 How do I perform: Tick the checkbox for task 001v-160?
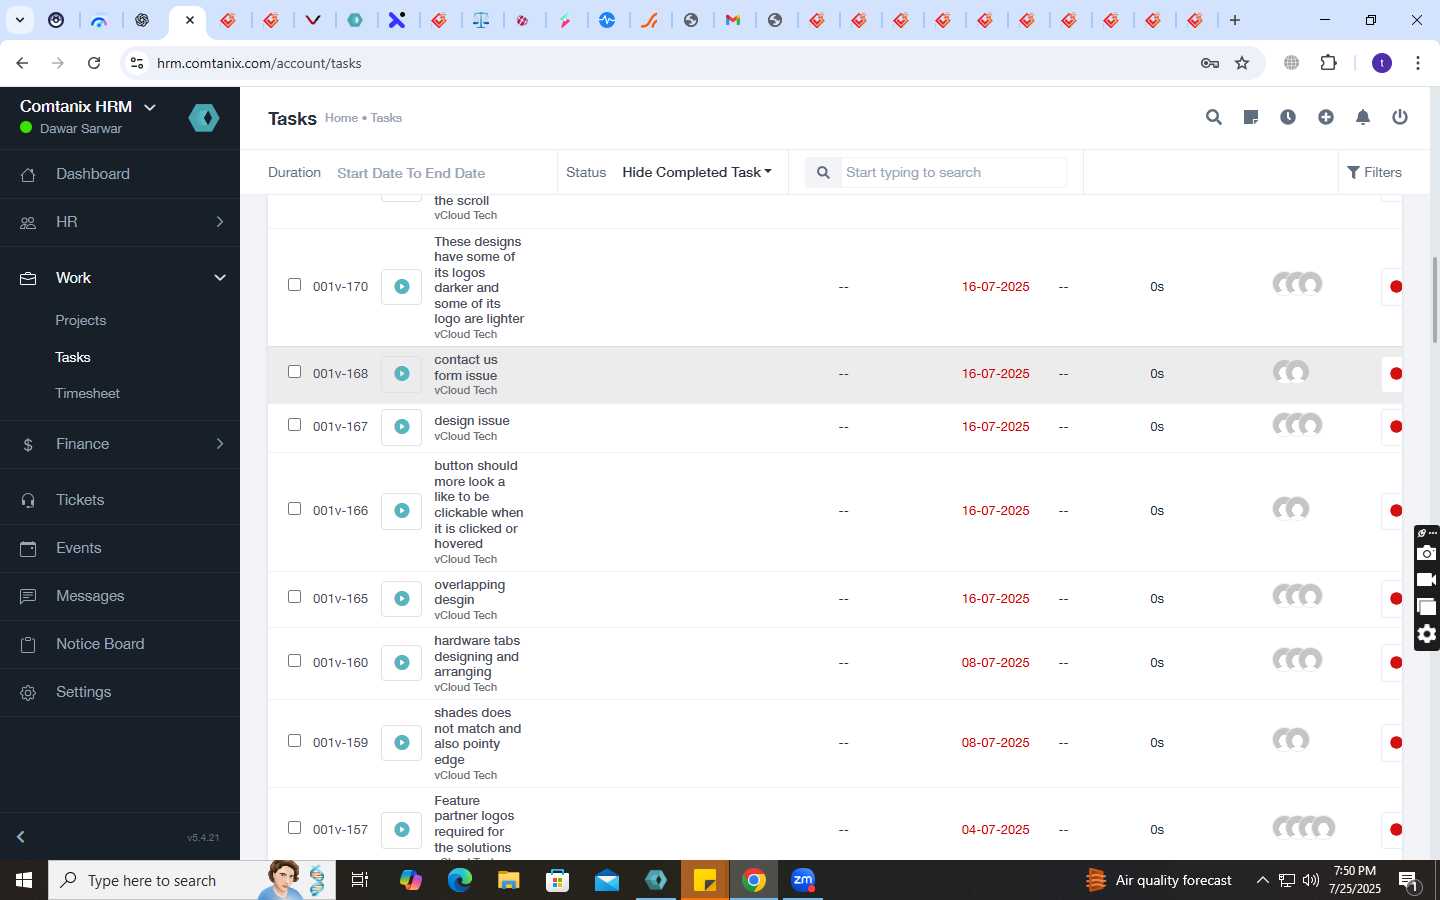pos(294,661)
